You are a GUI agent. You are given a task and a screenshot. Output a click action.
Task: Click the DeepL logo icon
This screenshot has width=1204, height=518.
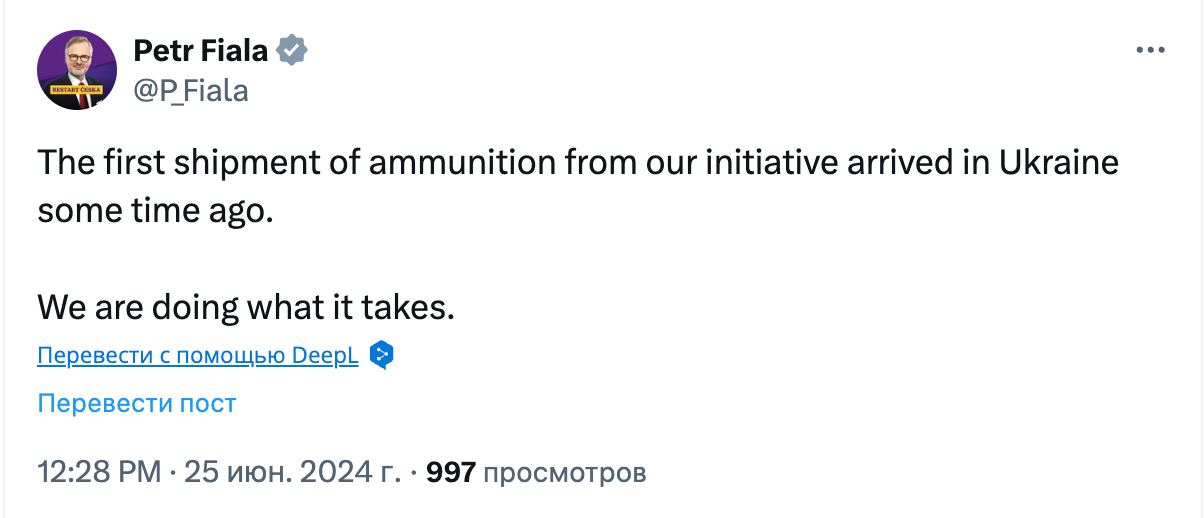click(x=381, y=355)
